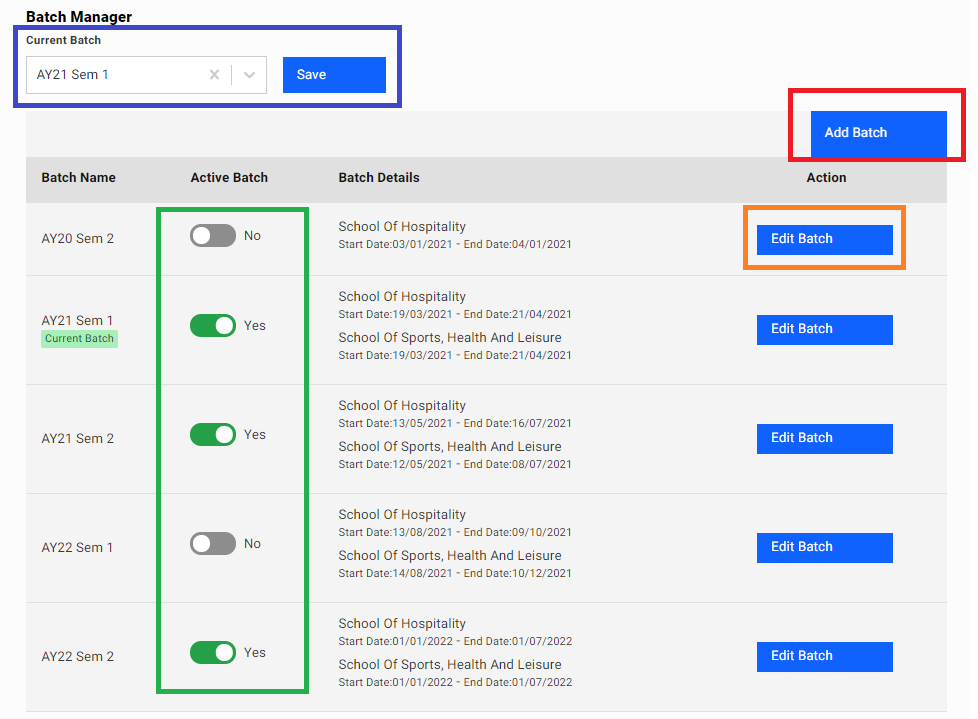
Task: Toggle off AY22 Sem 2 active batch
Action: coord(213,653)
